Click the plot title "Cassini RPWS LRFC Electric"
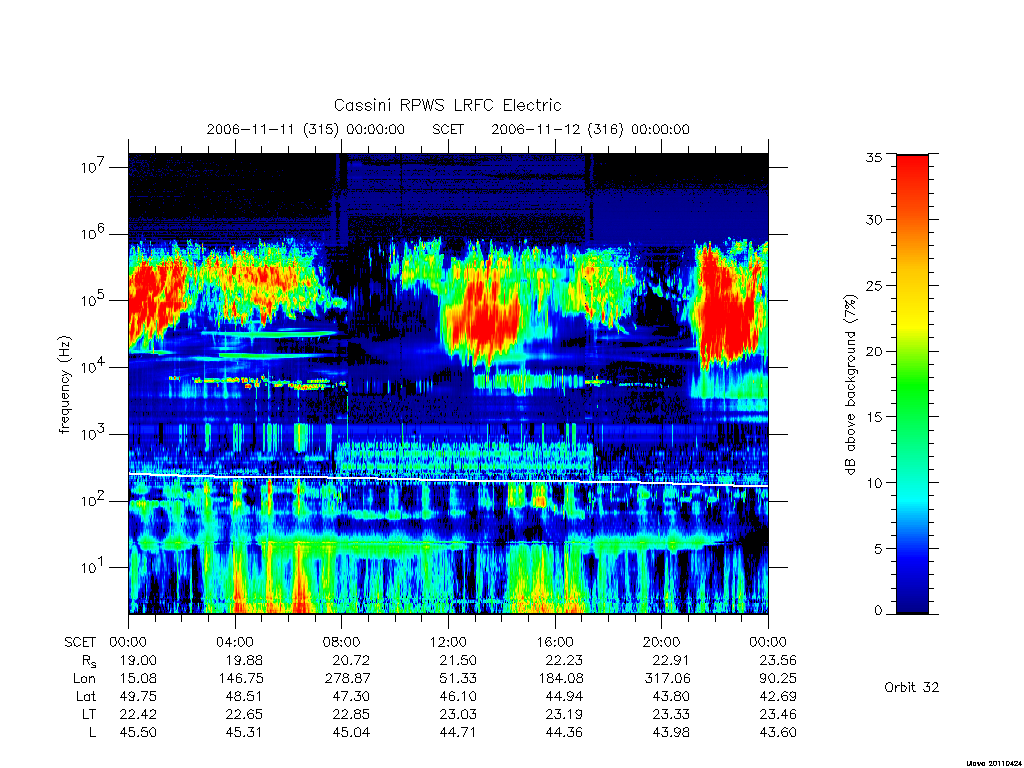1024x768 pixels. [x=447, y=105]
